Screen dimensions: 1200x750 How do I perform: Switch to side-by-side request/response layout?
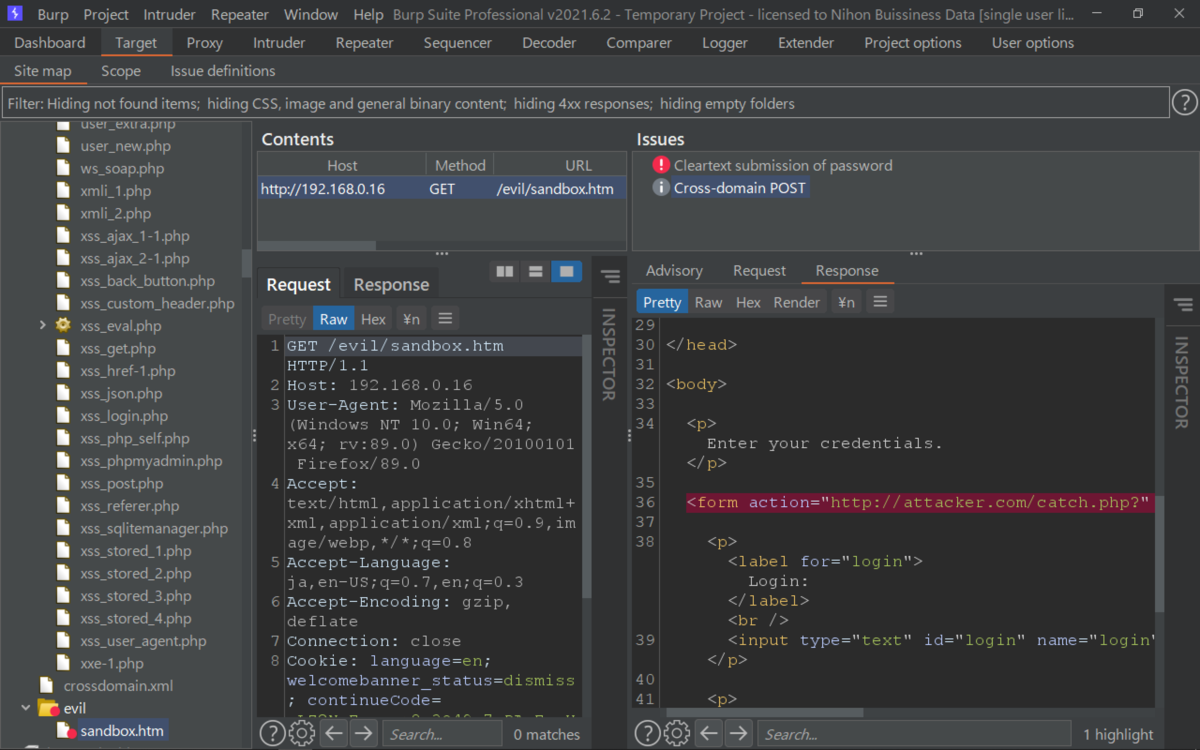[505, 271]
